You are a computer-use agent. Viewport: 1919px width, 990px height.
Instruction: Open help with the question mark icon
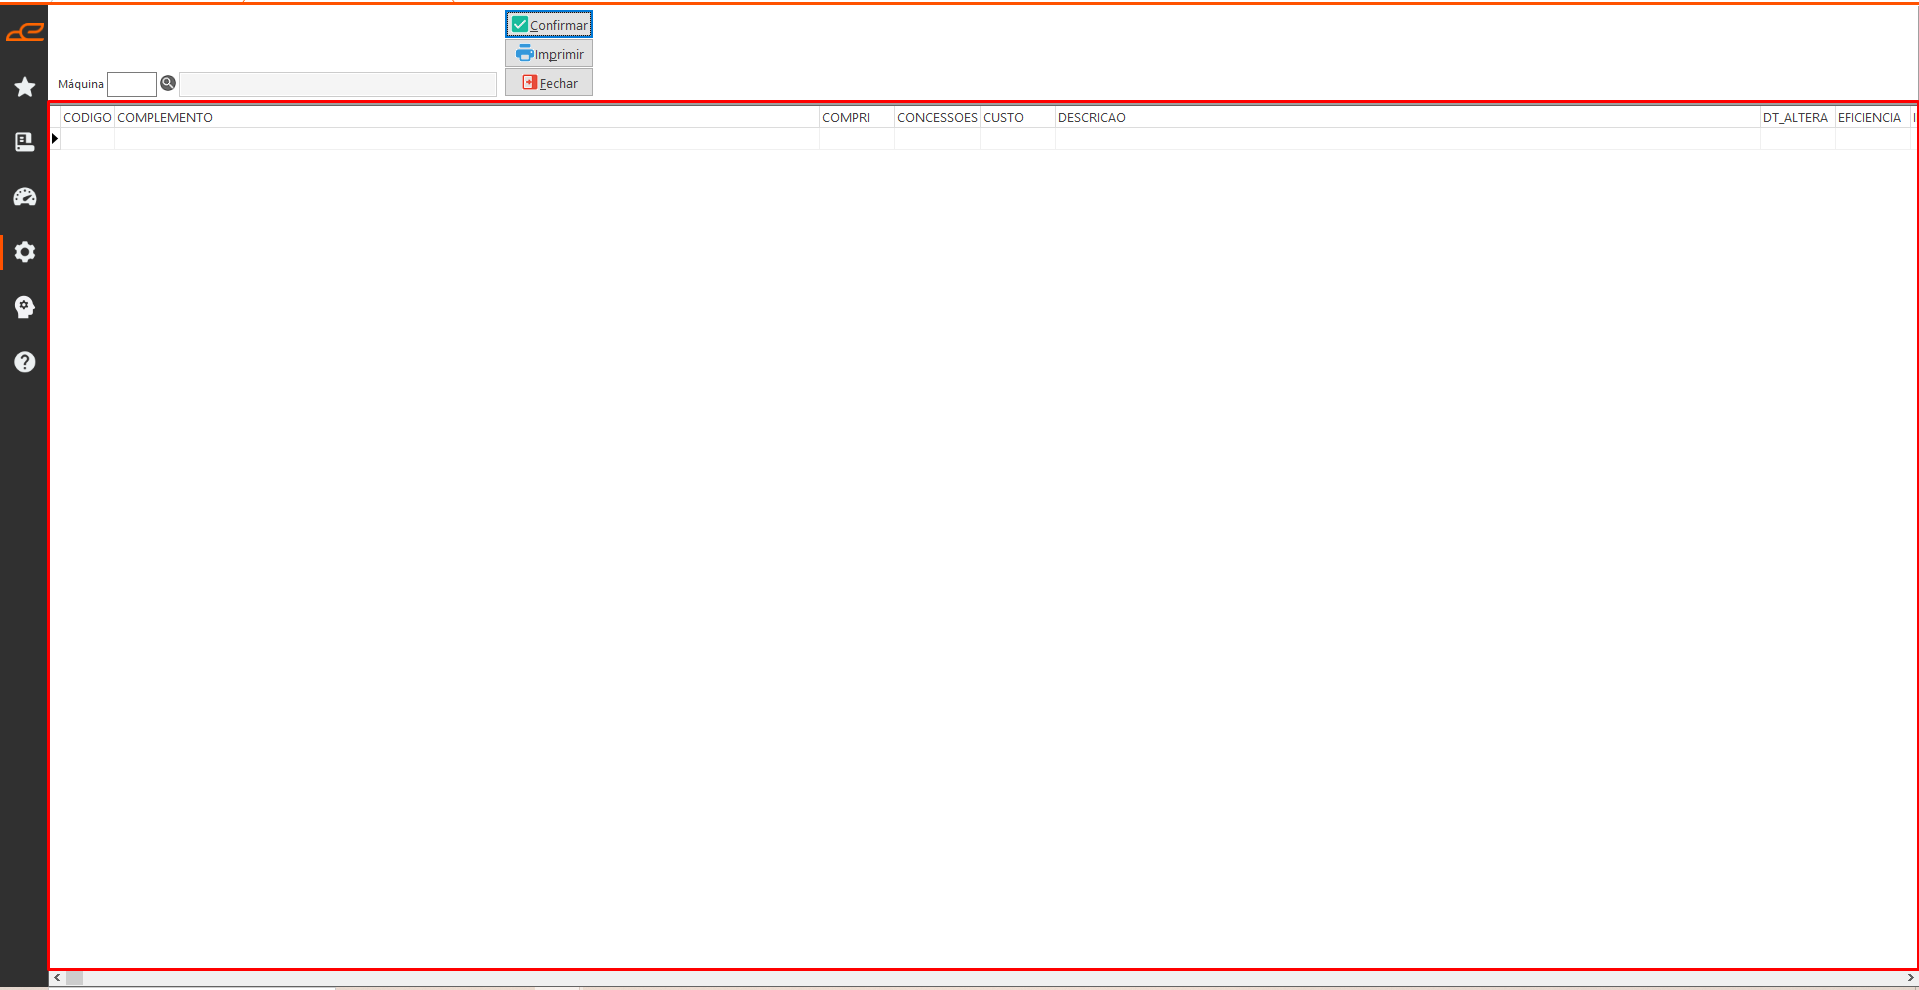[x=25, y=362]
